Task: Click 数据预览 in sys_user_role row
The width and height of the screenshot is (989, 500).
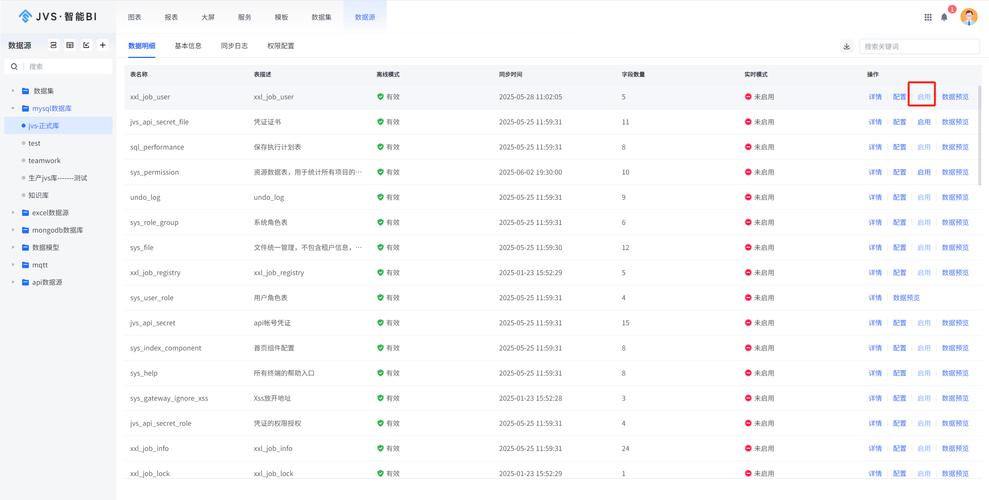Action: tap(906, 298)
